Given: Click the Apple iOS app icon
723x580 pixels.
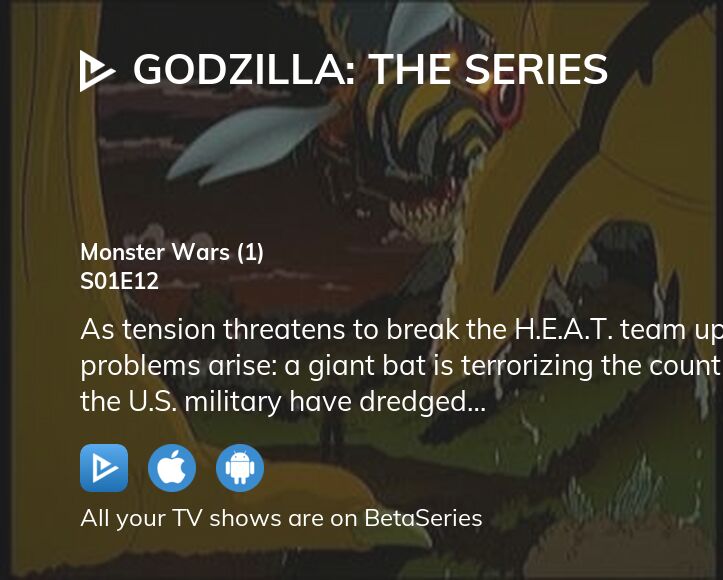Looking at the screenshot, I should pos(172,468).
